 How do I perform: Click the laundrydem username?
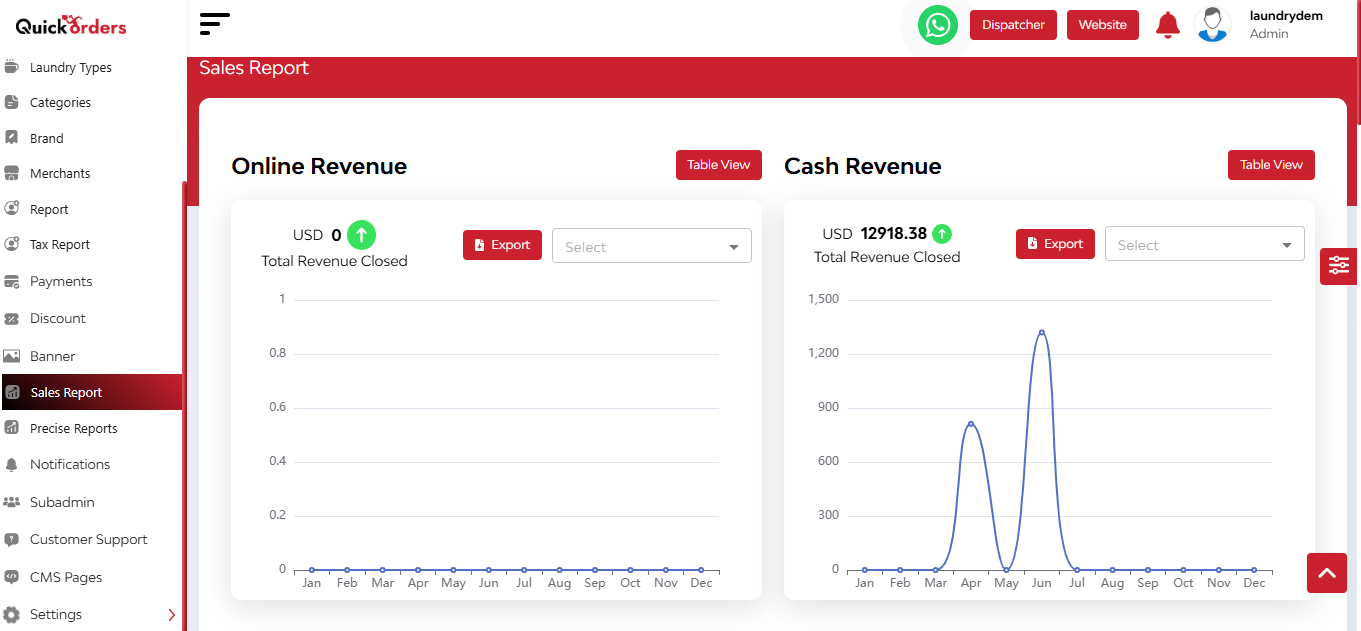pos(1286,16)
